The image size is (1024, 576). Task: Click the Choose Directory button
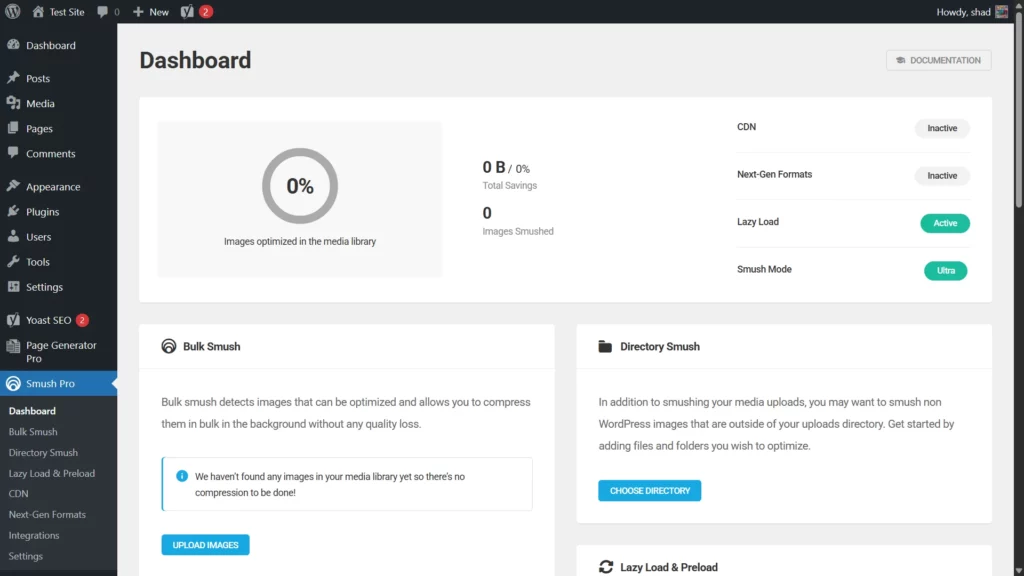coord(649,491)
